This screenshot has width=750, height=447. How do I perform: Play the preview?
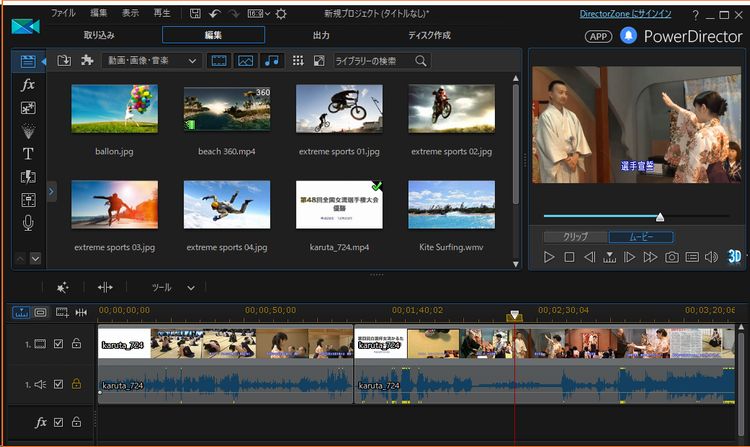tap(549, 257)
